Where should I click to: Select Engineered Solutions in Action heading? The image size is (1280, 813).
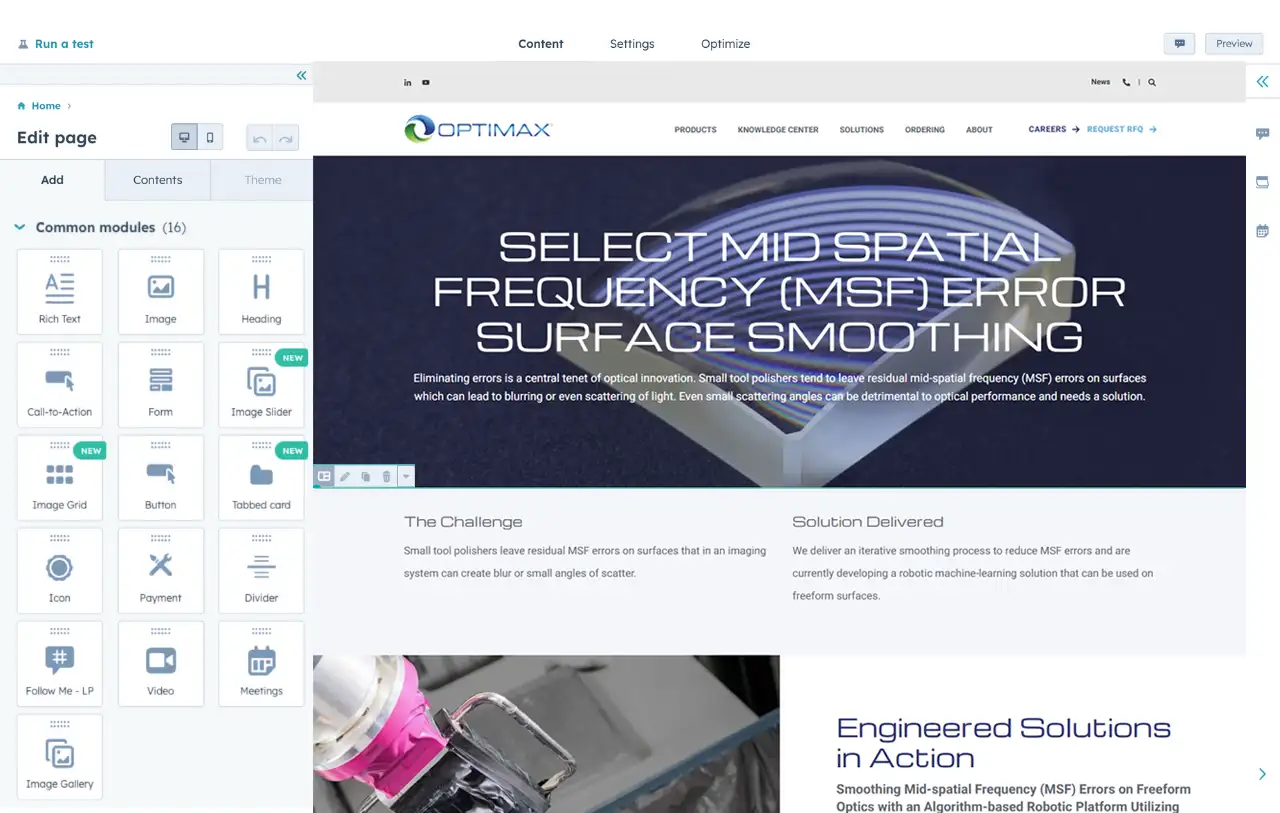(1003, 743)
